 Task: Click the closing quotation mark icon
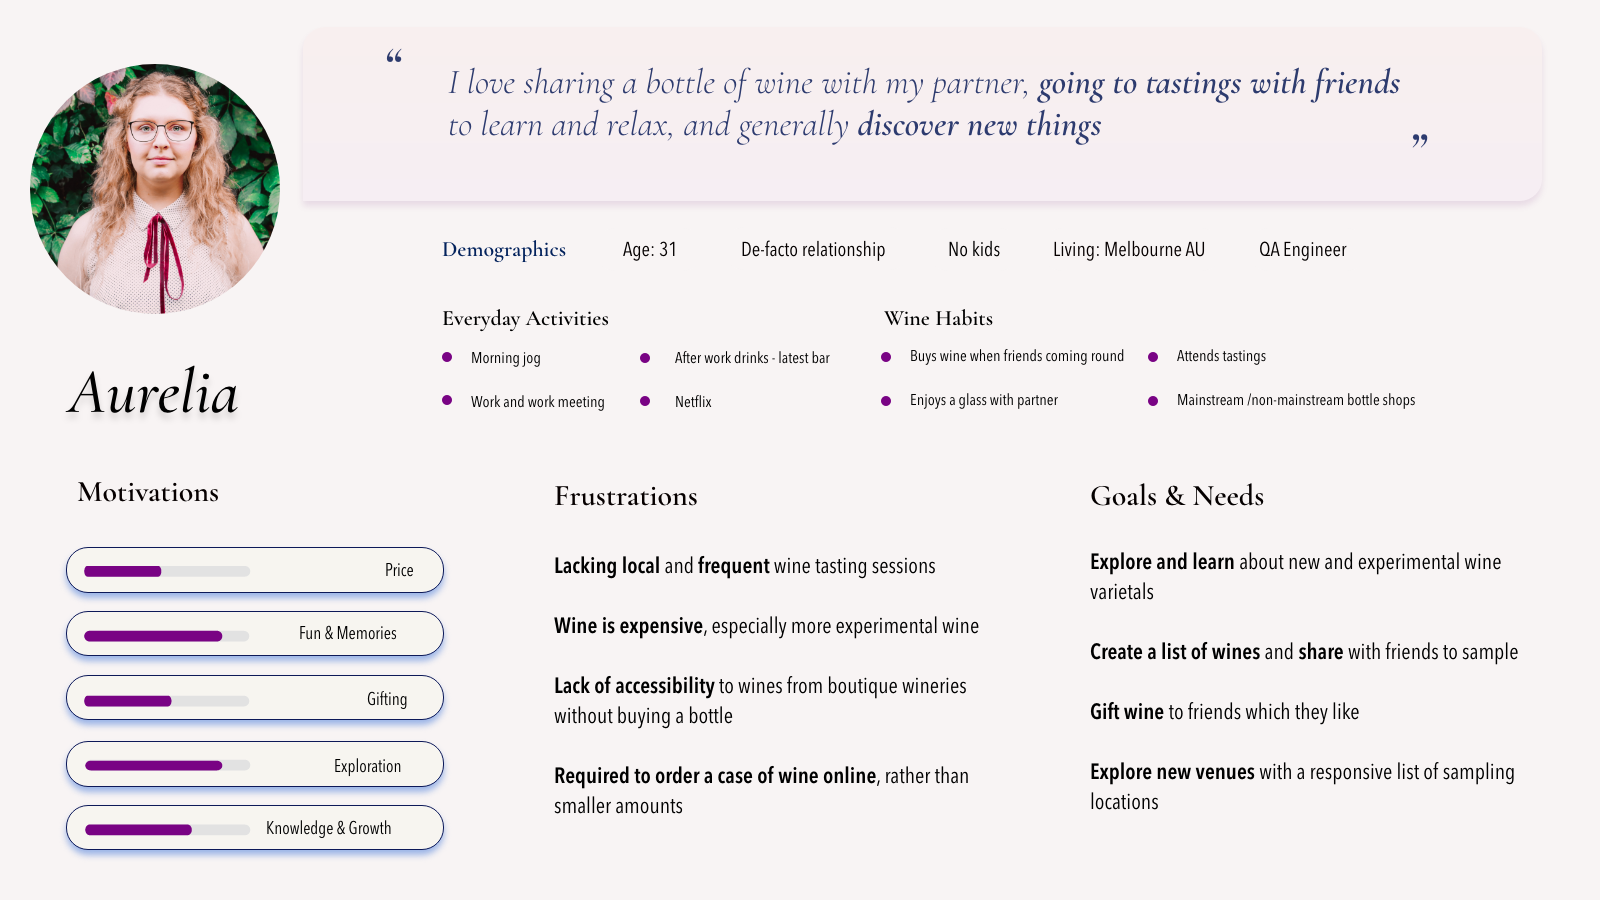[1420, 141]
